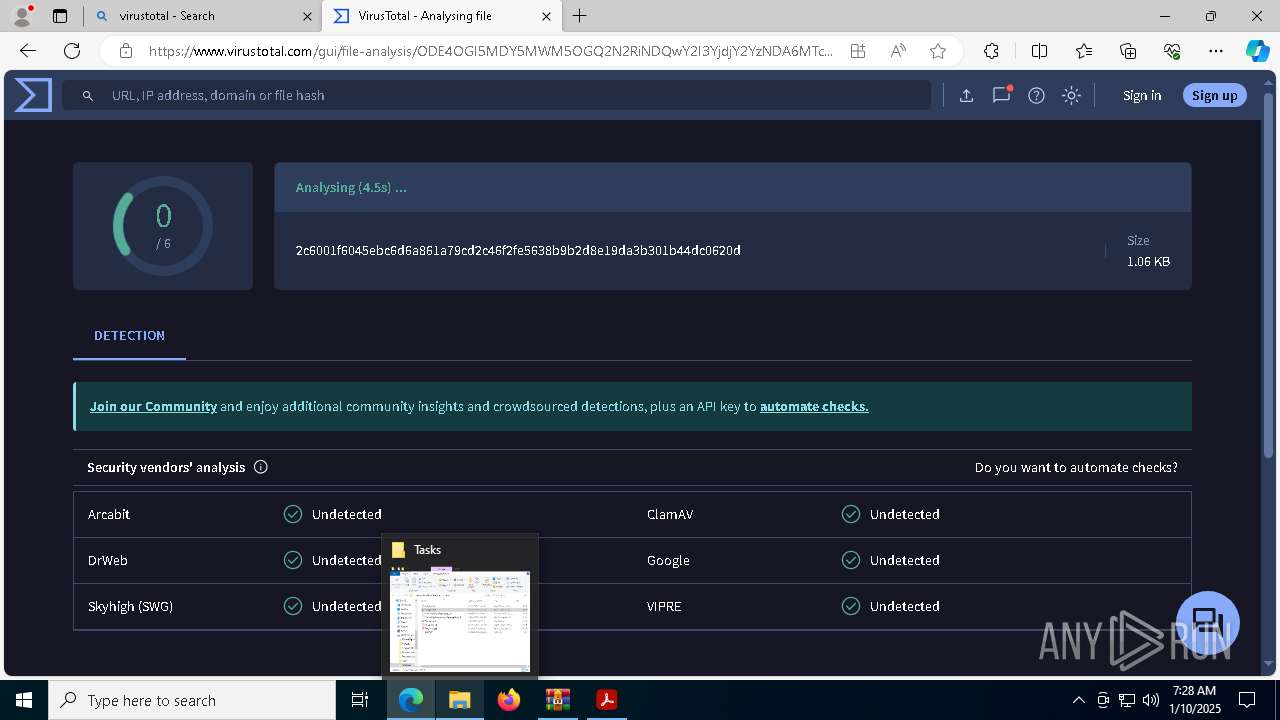Follow the automate checks link
The image size is (1280, 720).
pyautogui.click(x=814, y=406)
